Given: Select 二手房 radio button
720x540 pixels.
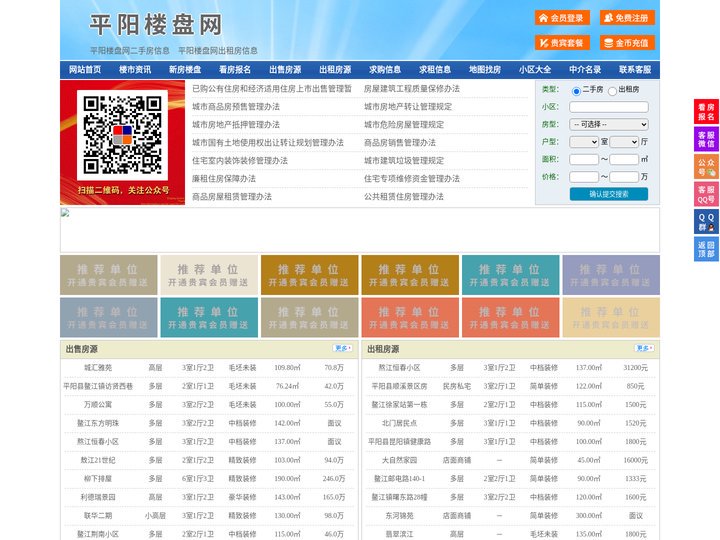Looking at the screenshot, I should point(576,91).
